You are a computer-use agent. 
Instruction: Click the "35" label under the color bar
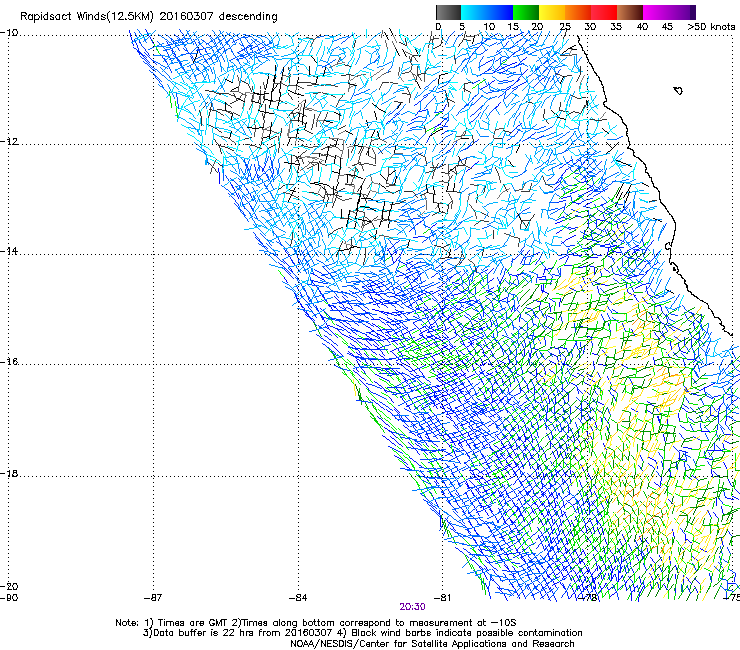[x=616, y=27]
